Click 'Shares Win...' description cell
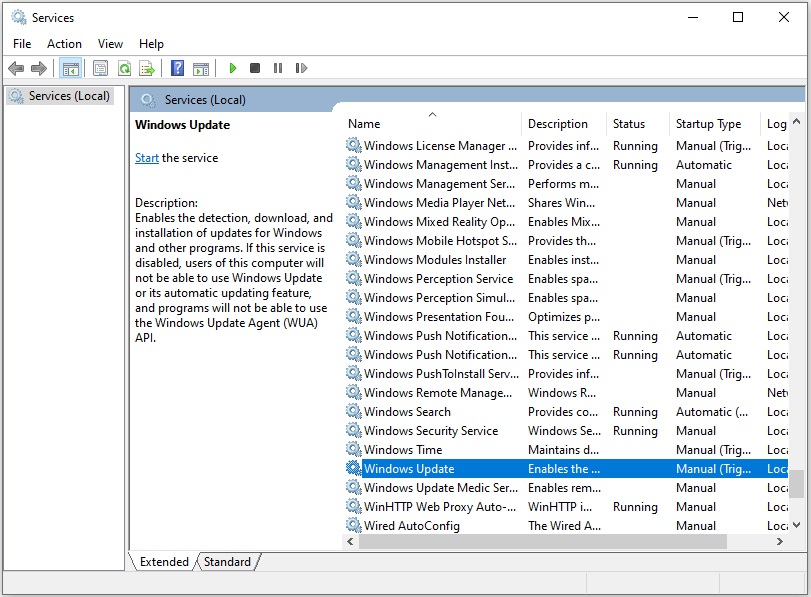The height and width of the screenshot is (597, 811). [x=561, y=203]
